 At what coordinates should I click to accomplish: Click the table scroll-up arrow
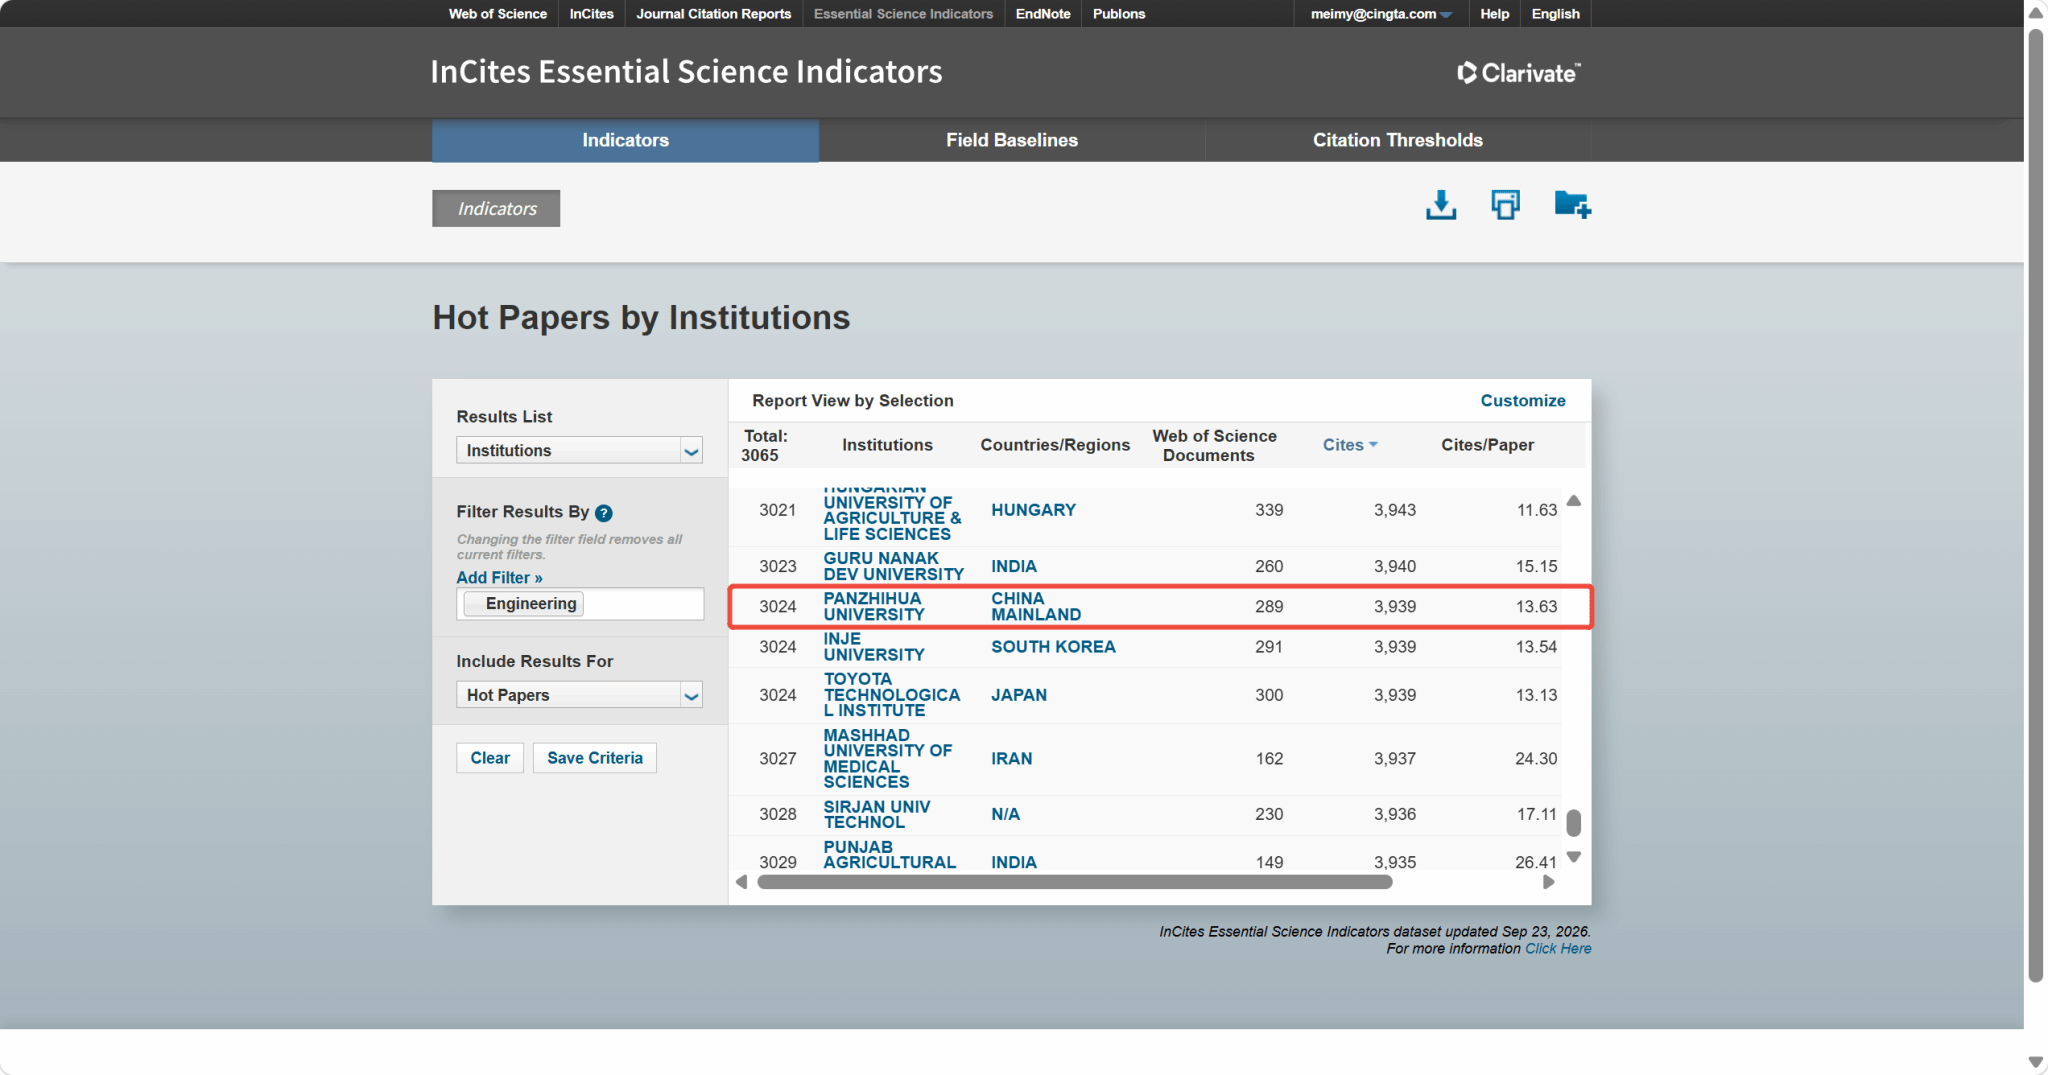point(1573,500)
